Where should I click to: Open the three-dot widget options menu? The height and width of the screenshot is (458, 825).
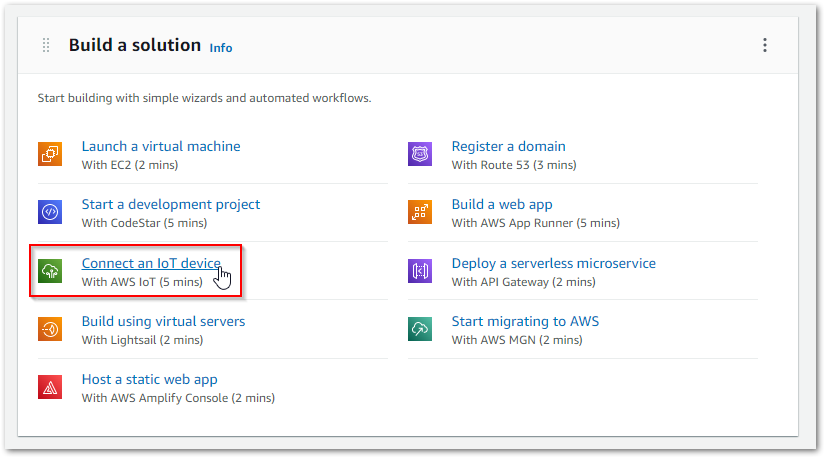[x=764, y=45]
